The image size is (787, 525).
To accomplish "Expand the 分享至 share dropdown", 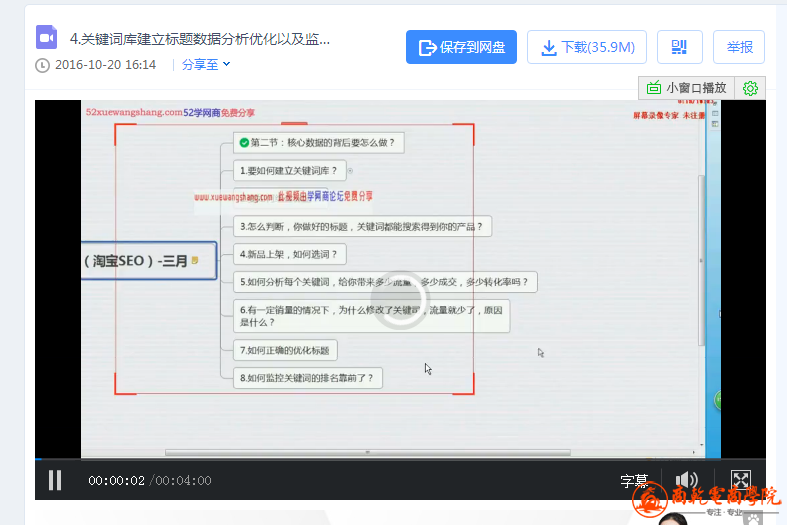I will coord(206,65).
